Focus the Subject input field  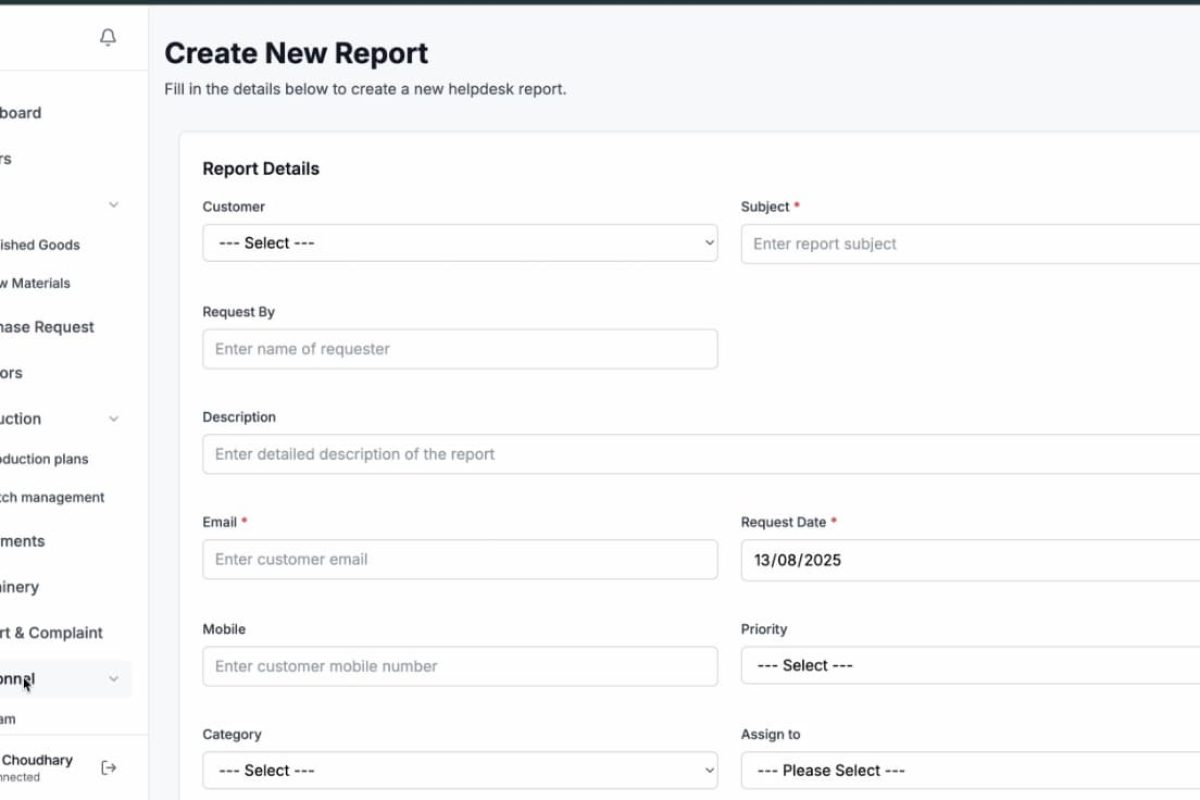(x=970, y=244)
